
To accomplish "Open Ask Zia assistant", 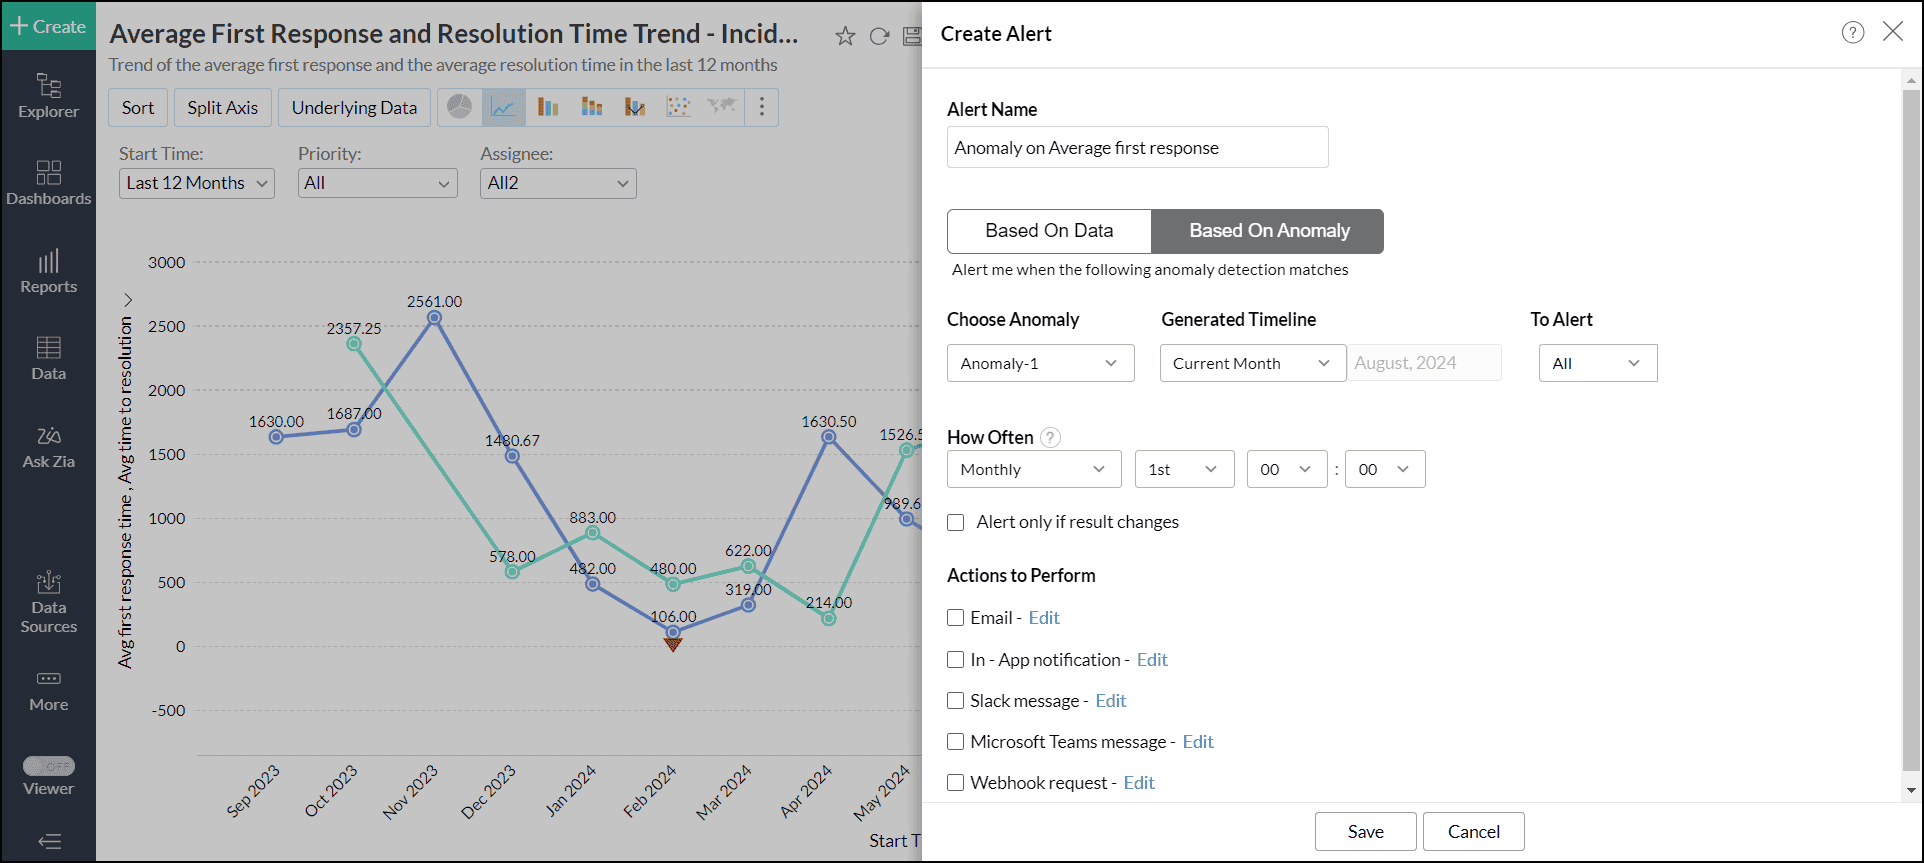I will [x=48, y=447].
